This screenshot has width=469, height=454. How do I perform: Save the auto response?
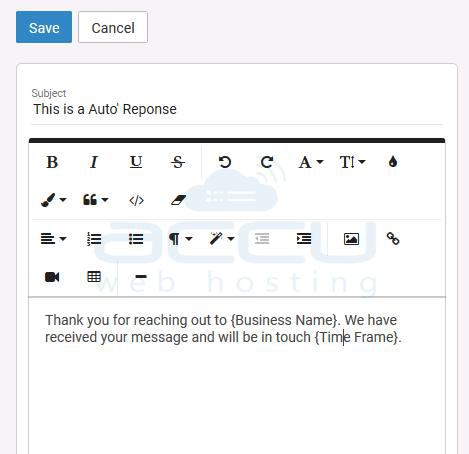(x=44, y=27)
